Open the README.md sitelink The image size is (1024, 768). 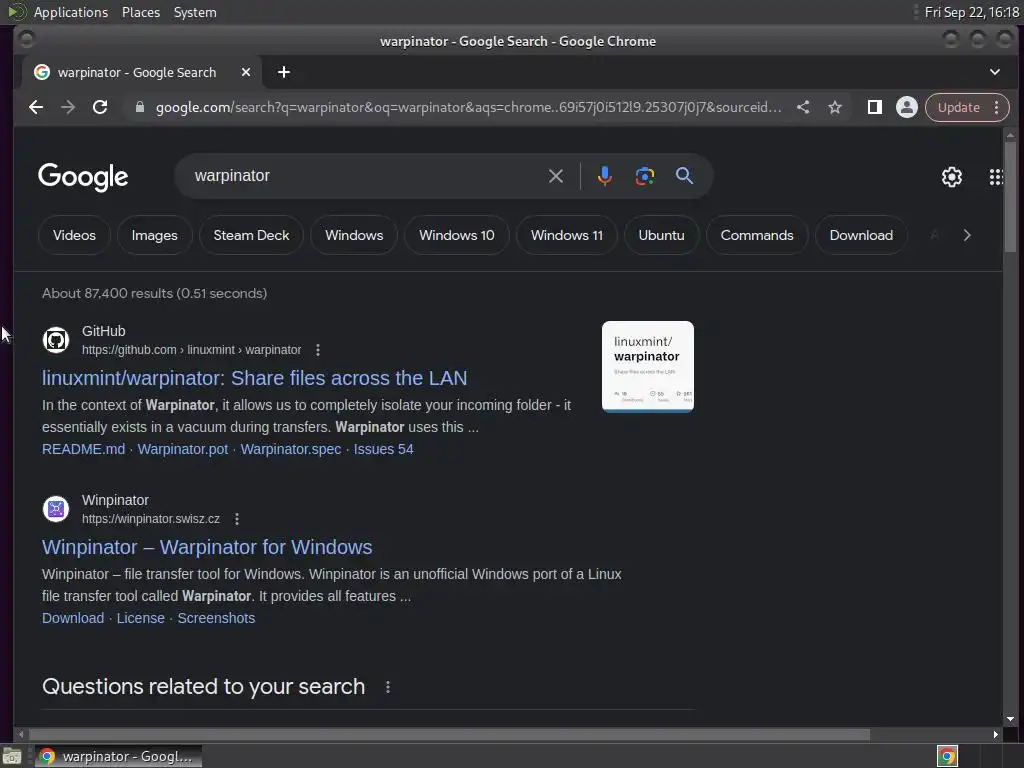tap(84, 449)
